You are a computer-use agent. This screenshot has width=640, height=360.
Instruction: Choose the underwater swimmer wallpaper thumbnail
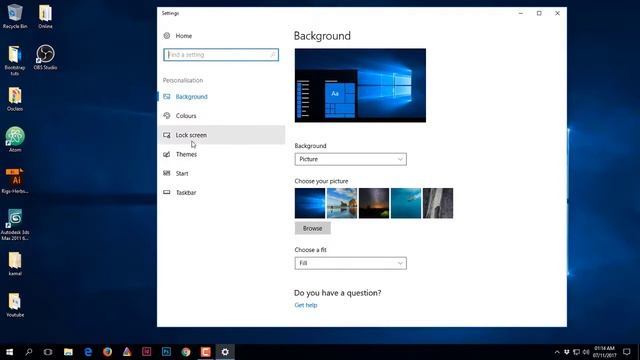coord(406,203)
